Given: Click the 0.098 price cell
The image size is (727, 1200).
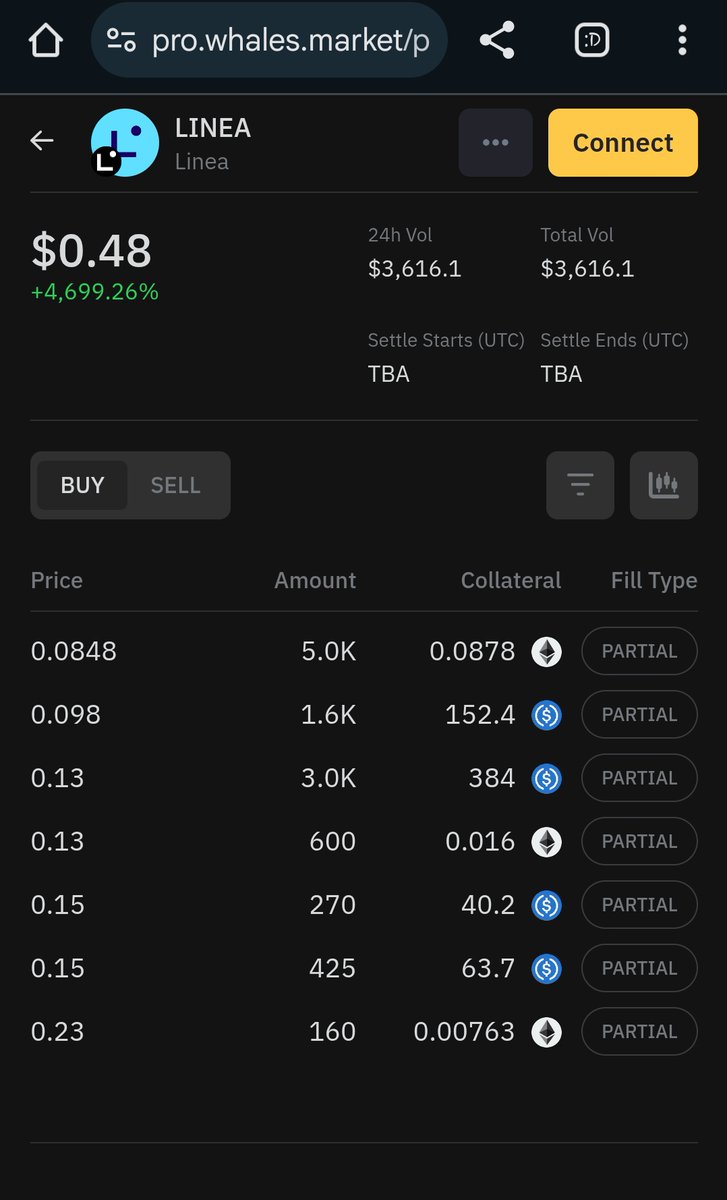Looking at the screenshot, I should coord(66,715).
